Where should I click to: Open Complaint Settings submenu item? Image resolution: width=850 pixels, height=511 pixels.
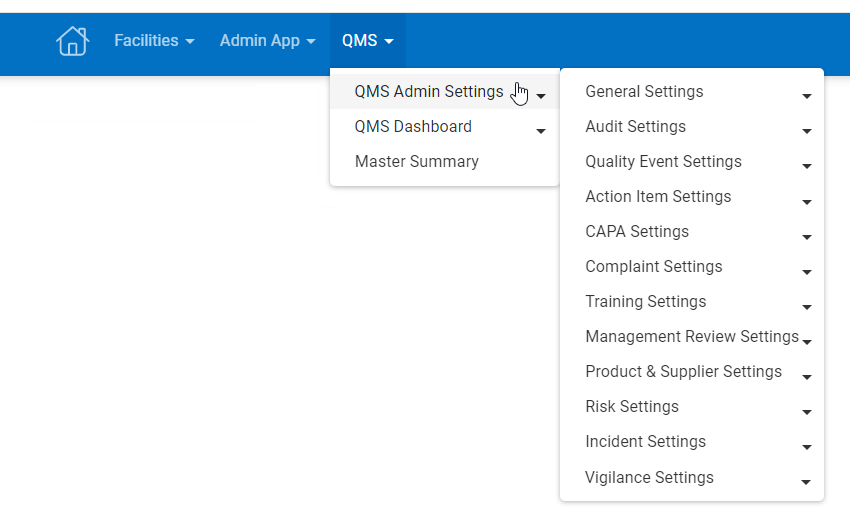653,267
